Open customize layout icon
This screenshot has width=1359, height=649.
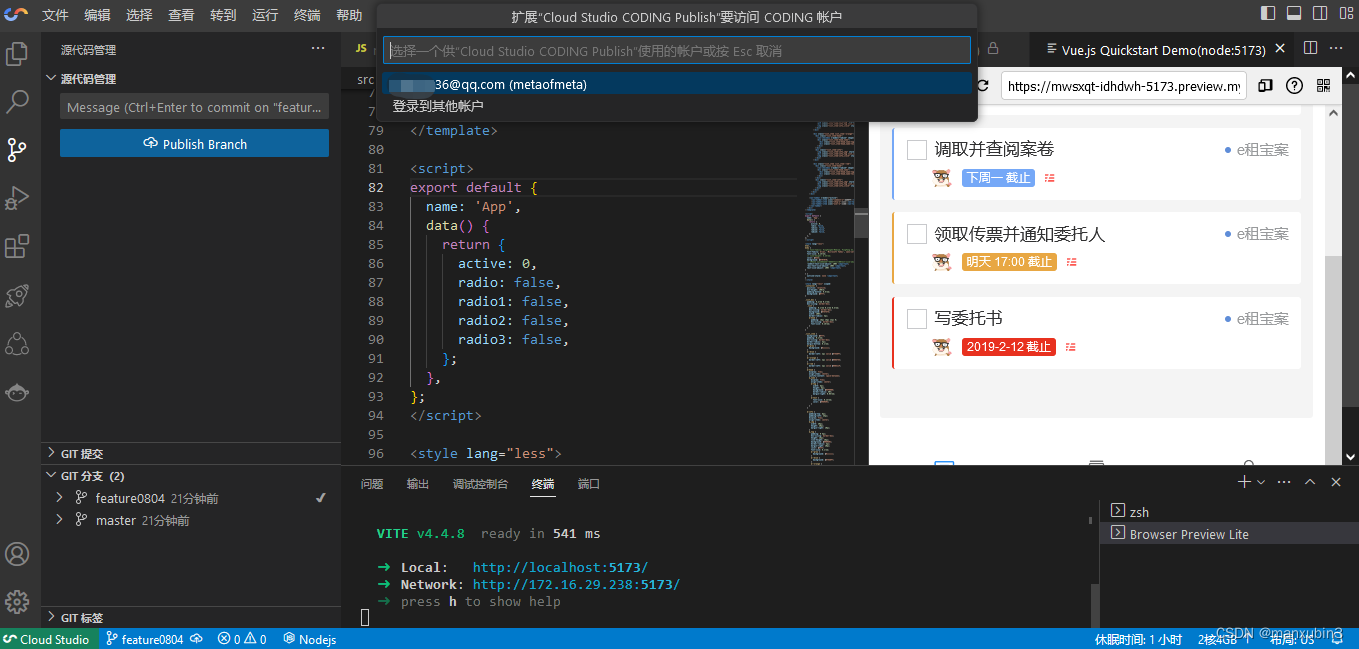coord(1346,14)
